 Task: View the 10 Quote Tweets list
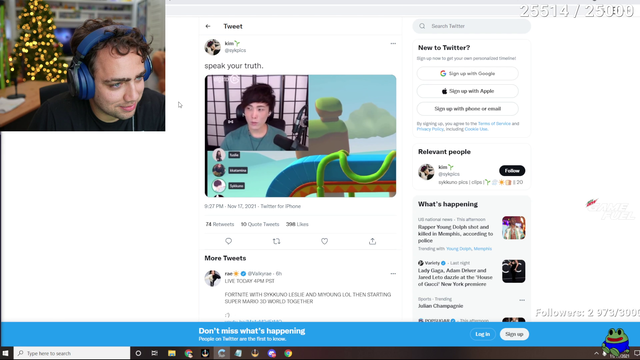coord(260,224)
